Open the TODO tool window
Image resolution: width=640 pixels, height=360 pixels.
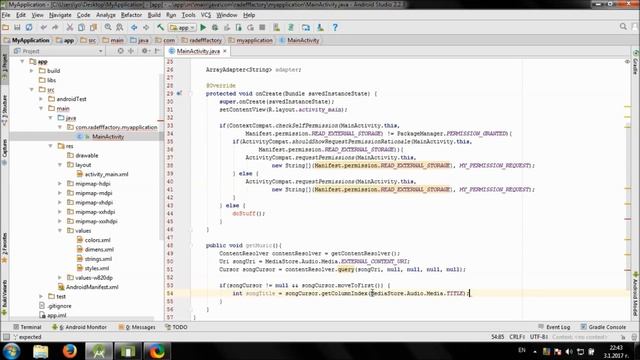176,327
